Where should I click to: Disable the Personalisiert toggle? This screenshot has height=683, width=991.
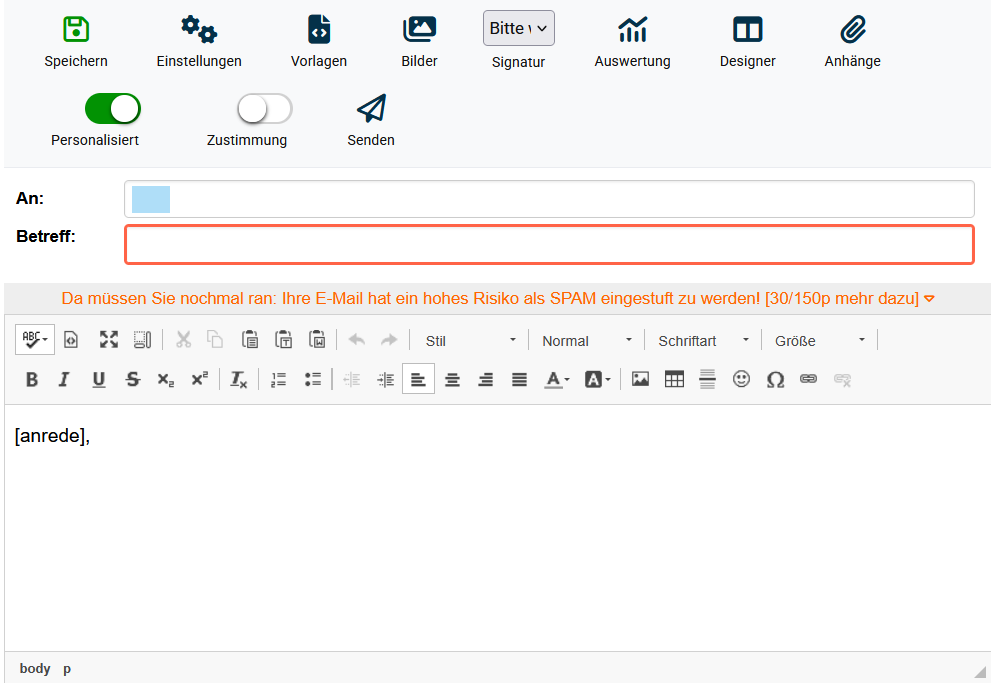(113, 108)
